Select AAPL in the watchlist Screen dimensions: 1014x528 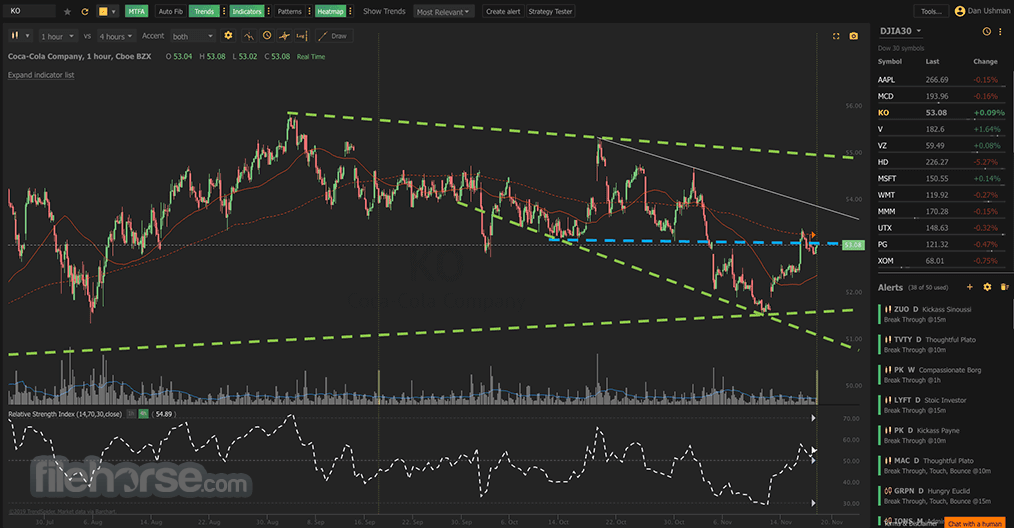pos(942,80)
